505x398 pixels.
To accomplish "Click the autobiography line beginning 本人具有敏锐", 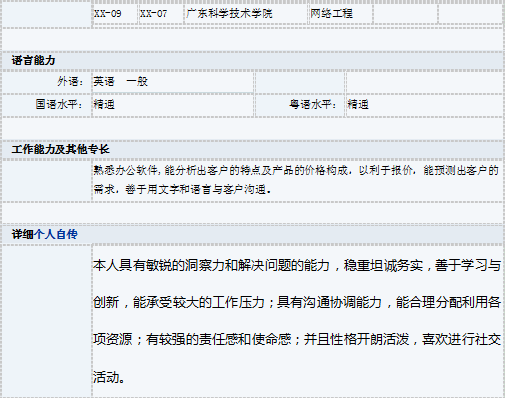I will 297,265.
